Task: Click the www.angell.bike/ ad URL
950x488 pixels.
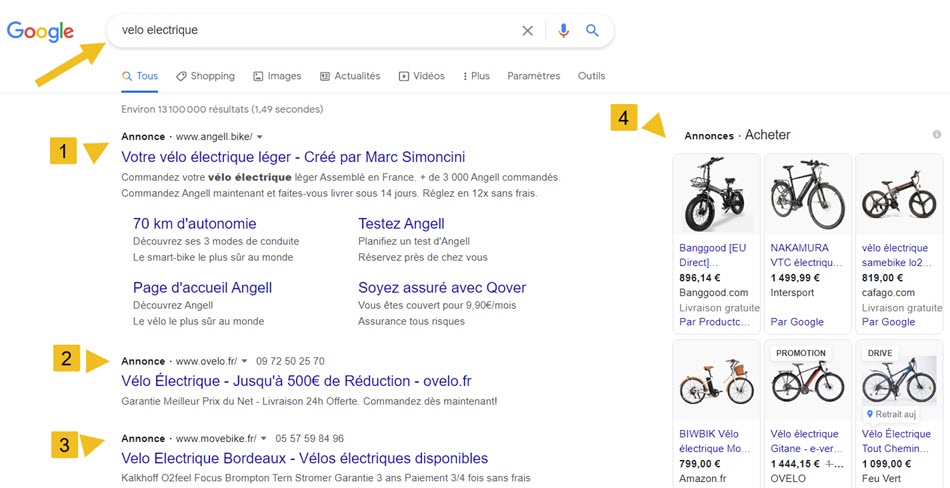Action: coord(214,137)
